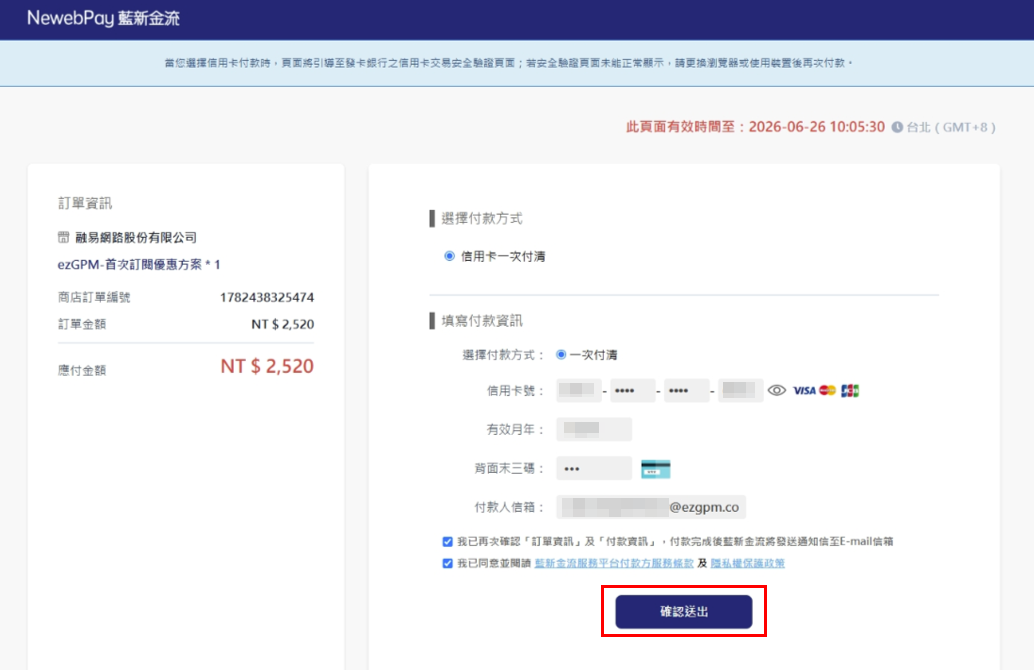The height and width of the screenshot is (670, 1034).
Task: Select 信用卡一次付清 radio button
Action: pos(449,256)
